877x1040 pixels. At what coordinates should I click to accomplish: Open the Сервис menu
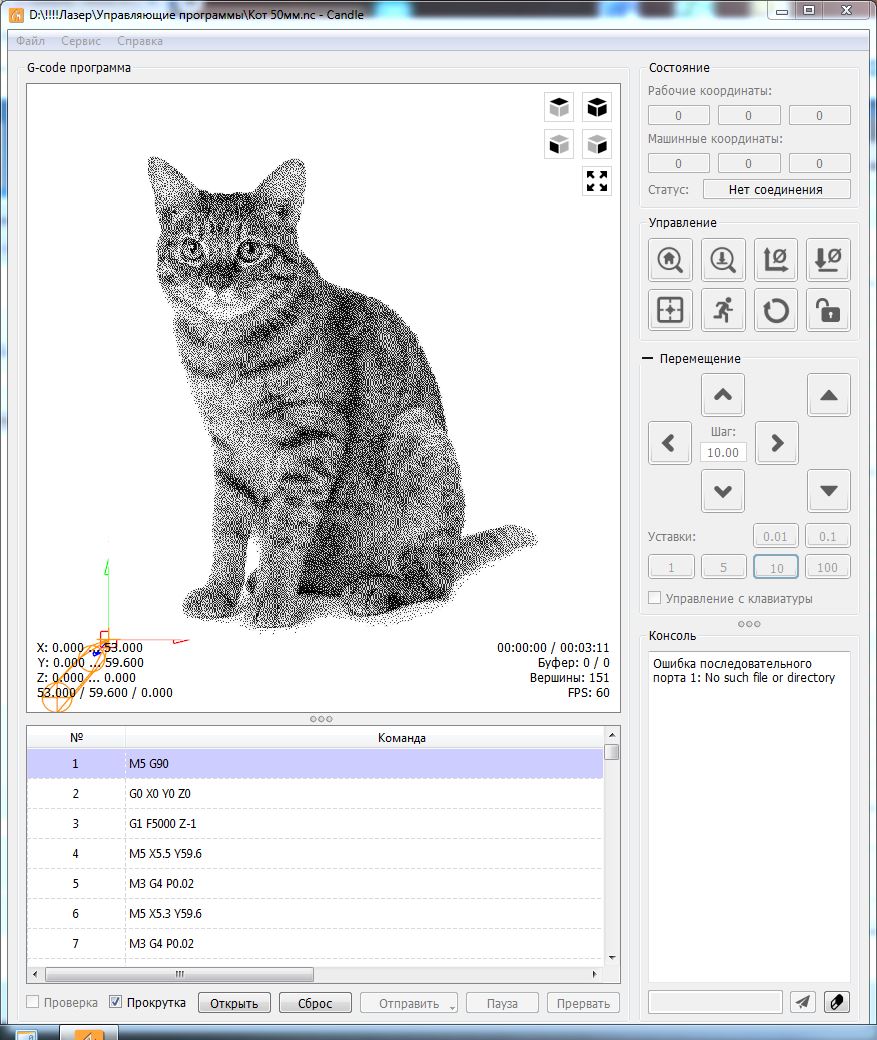point(81,41)
